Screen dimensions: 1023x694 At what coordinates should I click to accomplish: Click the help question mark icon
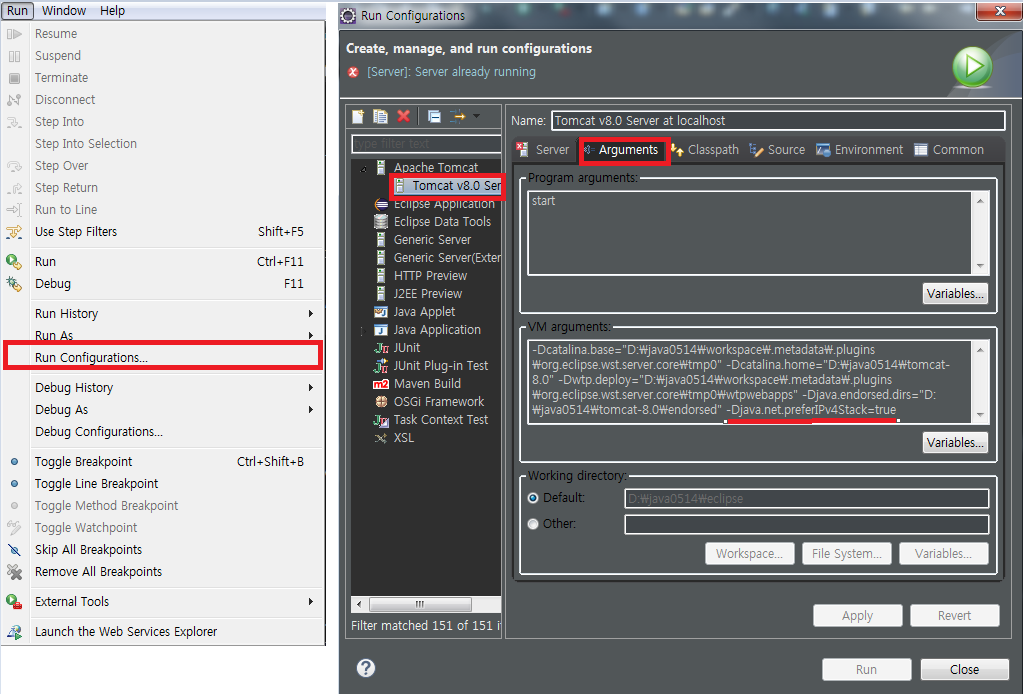(366, 668)
